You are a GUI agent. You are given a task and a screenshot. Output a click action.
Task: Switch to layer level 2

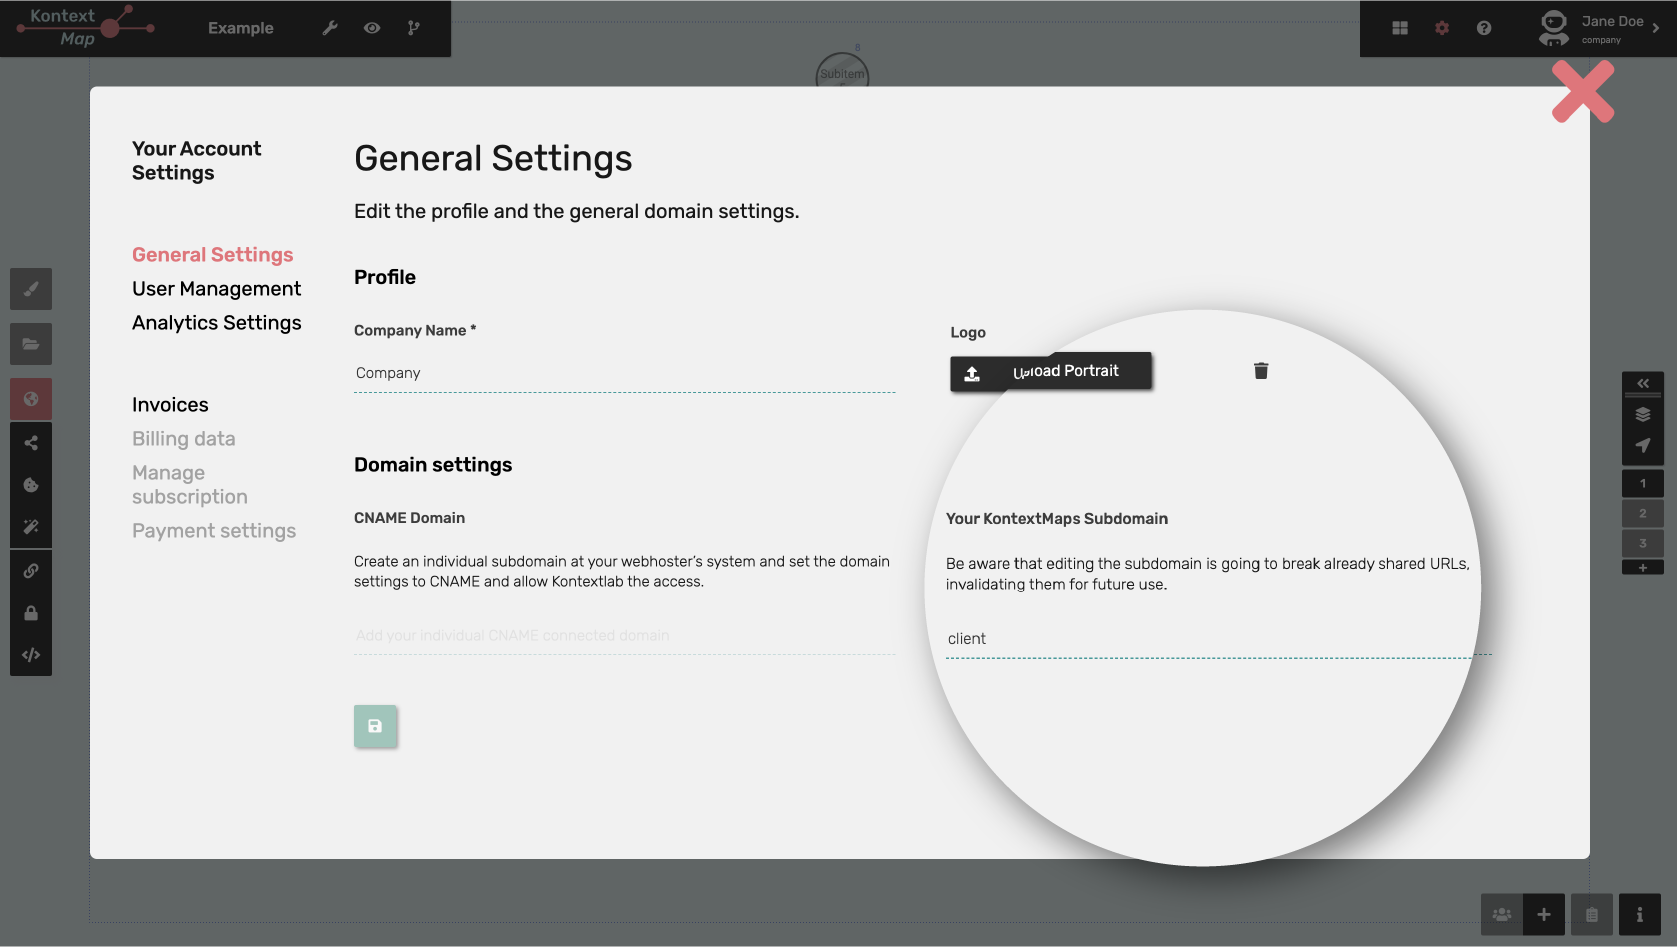point(1642,513)
